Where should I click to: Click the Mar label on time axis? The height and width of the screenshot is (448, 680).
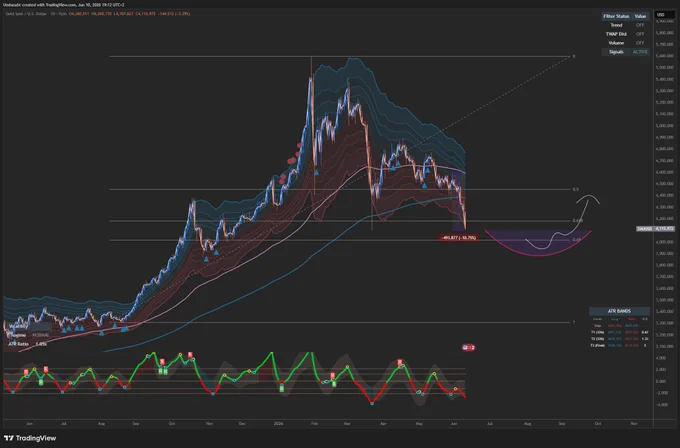347,423
